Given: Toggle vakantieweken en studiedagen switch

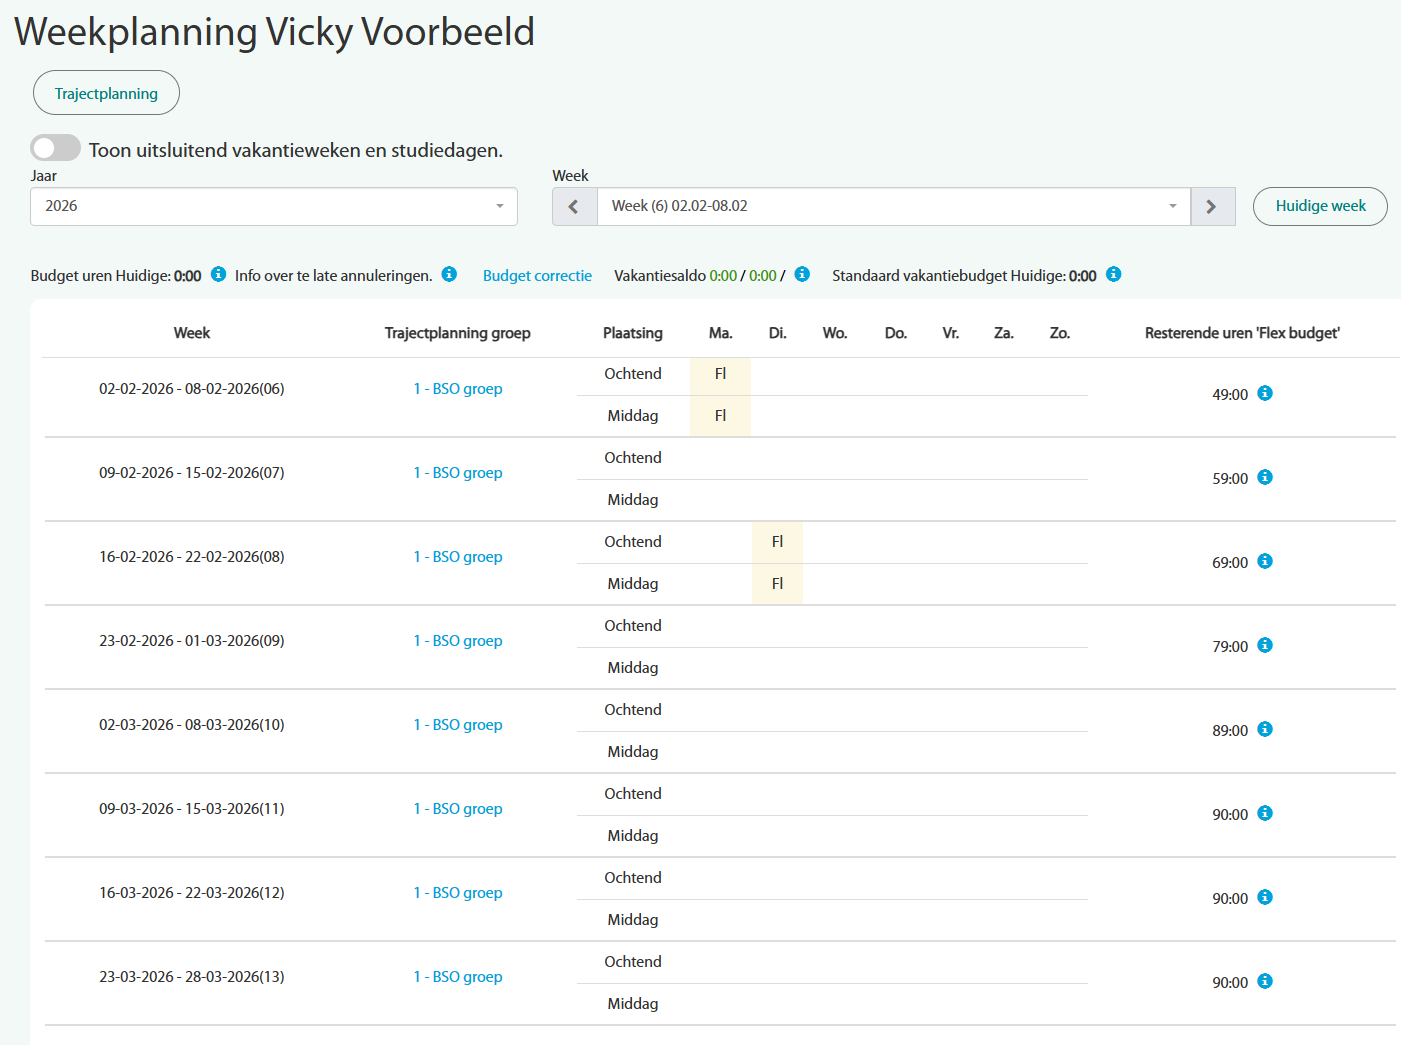Looking at the screenshot, I should point(55,148).
